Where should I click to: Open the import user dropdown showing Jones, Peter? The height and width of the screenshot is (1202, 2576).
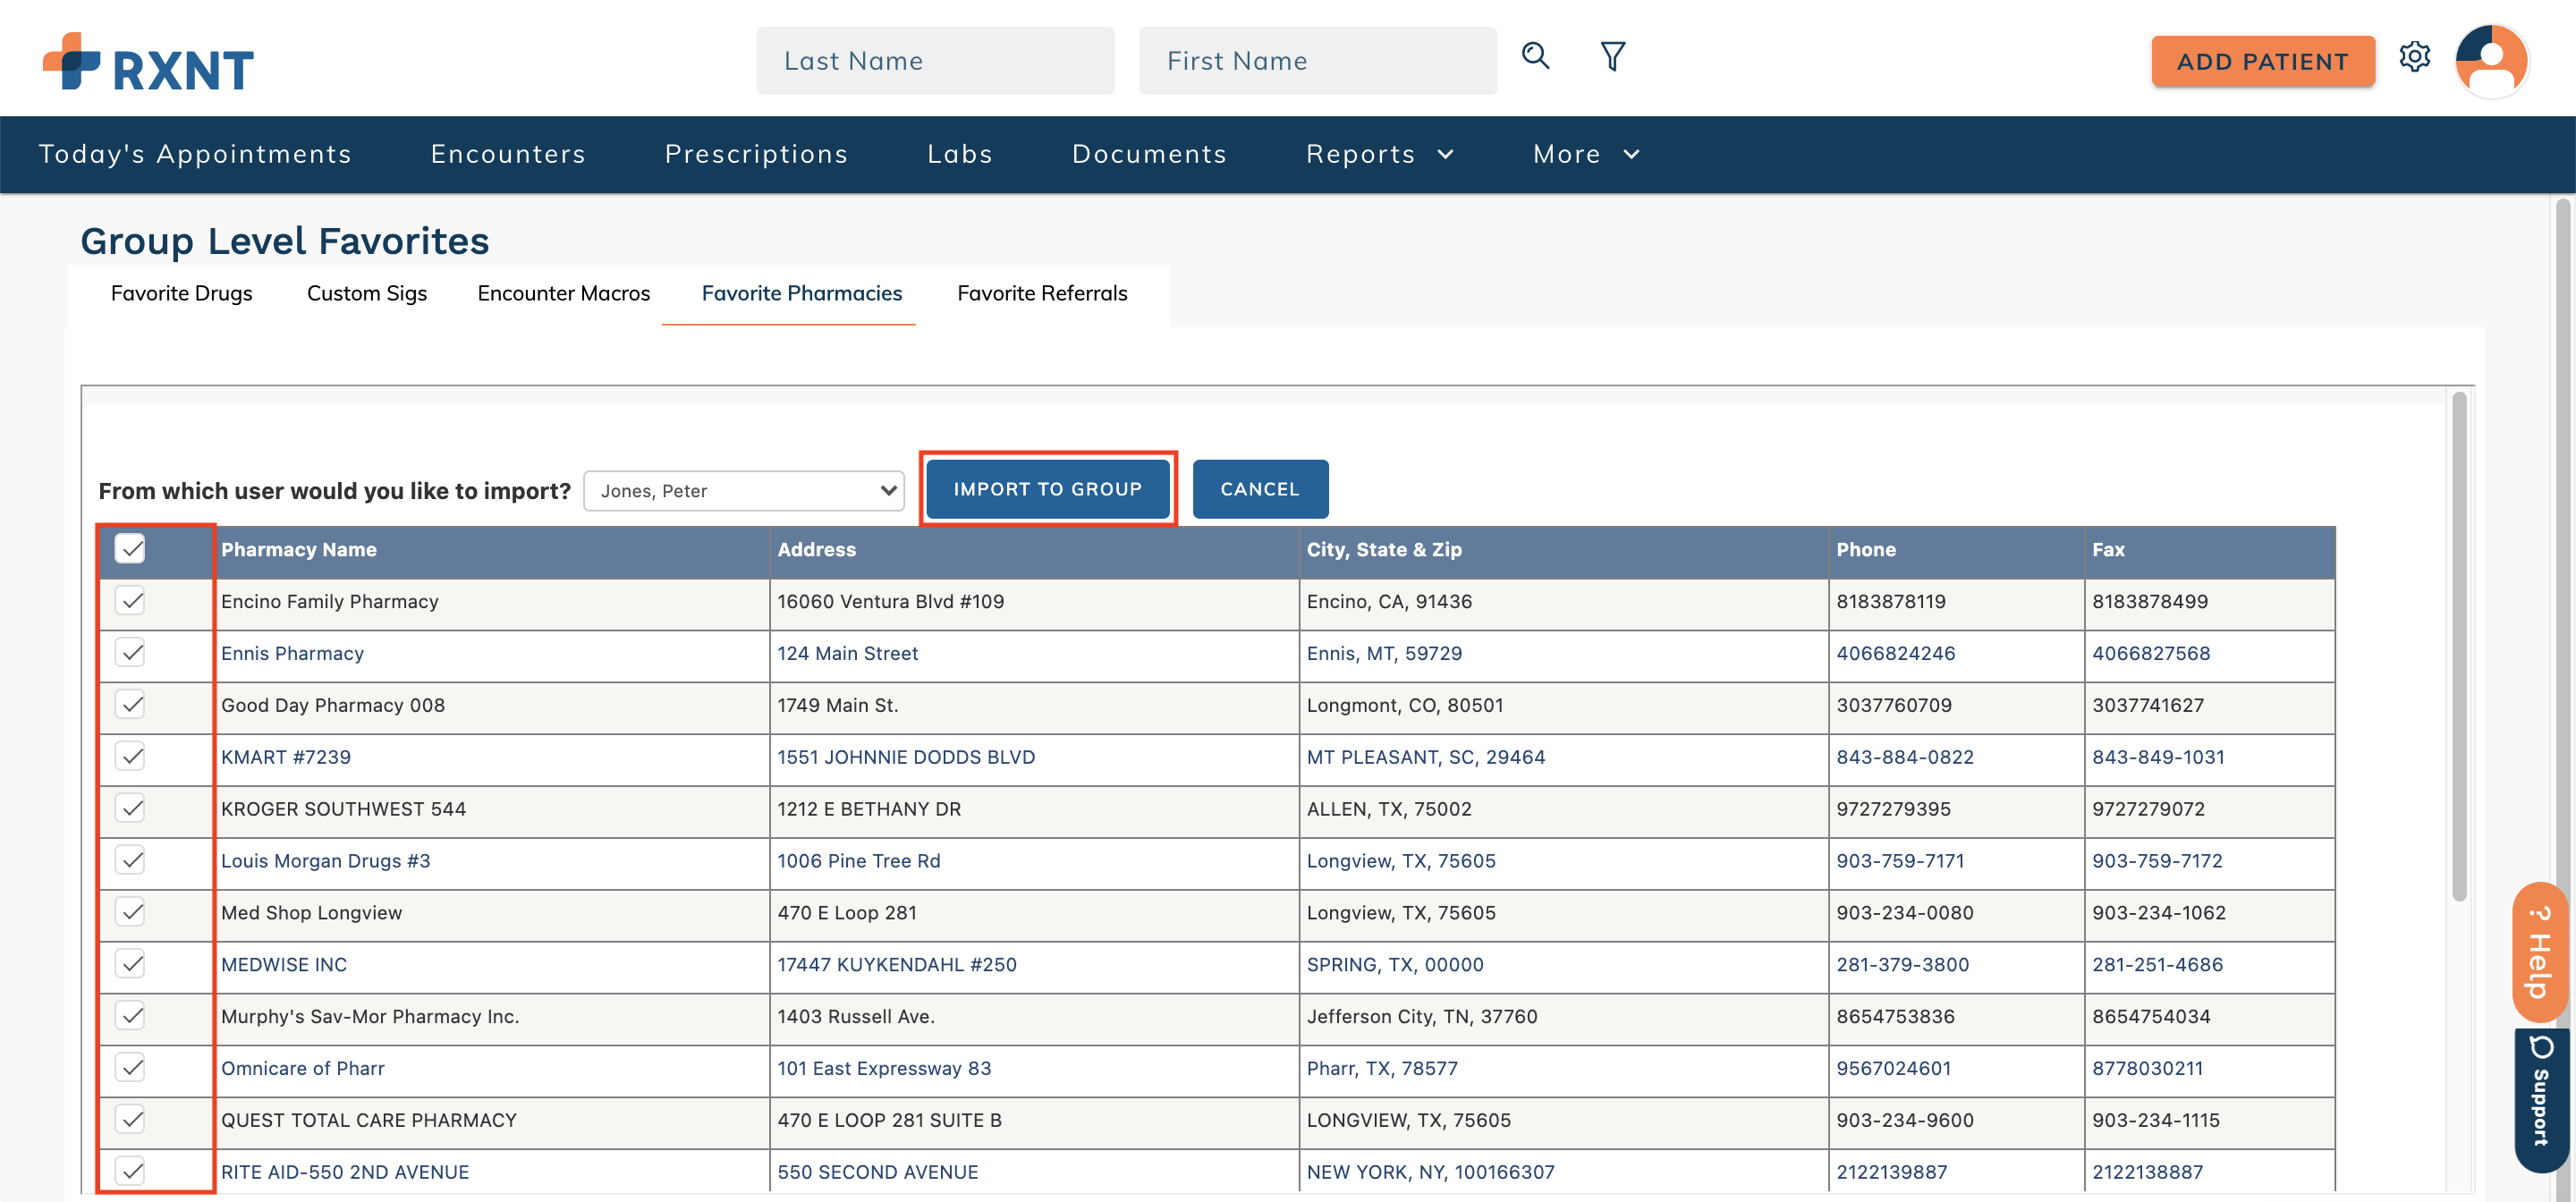click(743, 491)
